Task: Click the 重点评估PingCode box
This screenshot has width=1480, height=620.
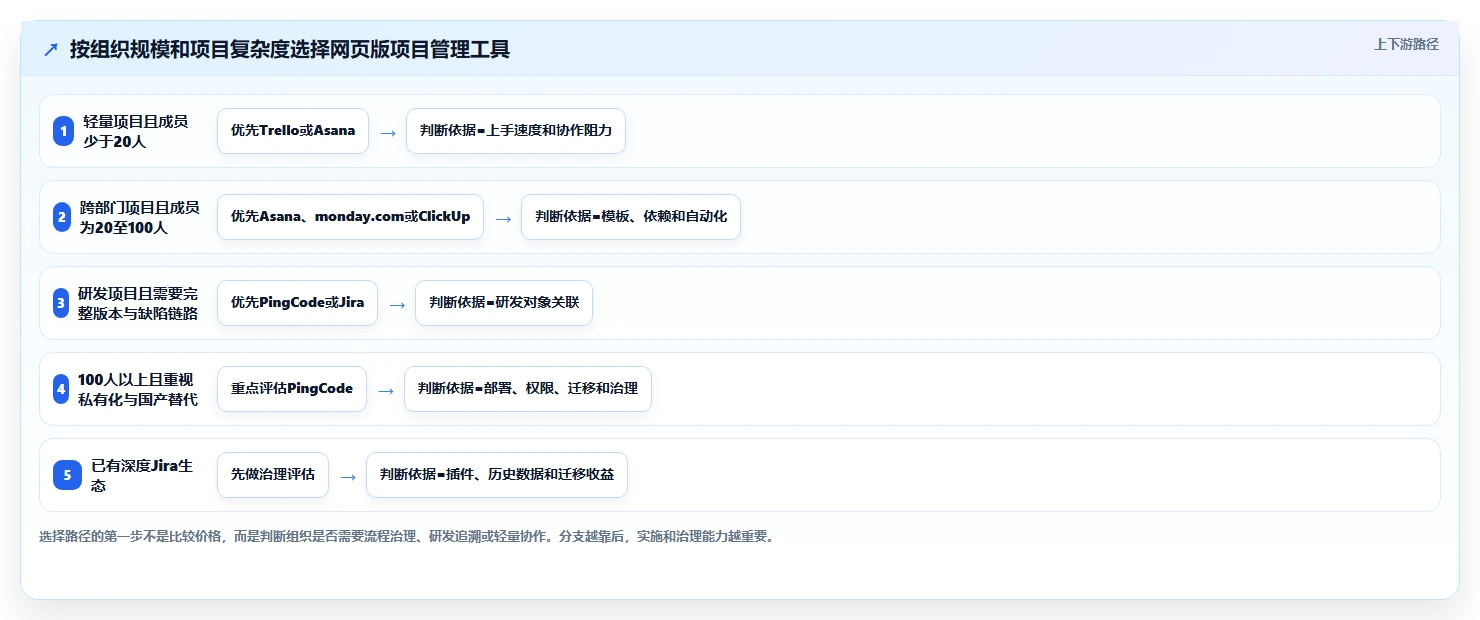Action: [x=292, y=389]
